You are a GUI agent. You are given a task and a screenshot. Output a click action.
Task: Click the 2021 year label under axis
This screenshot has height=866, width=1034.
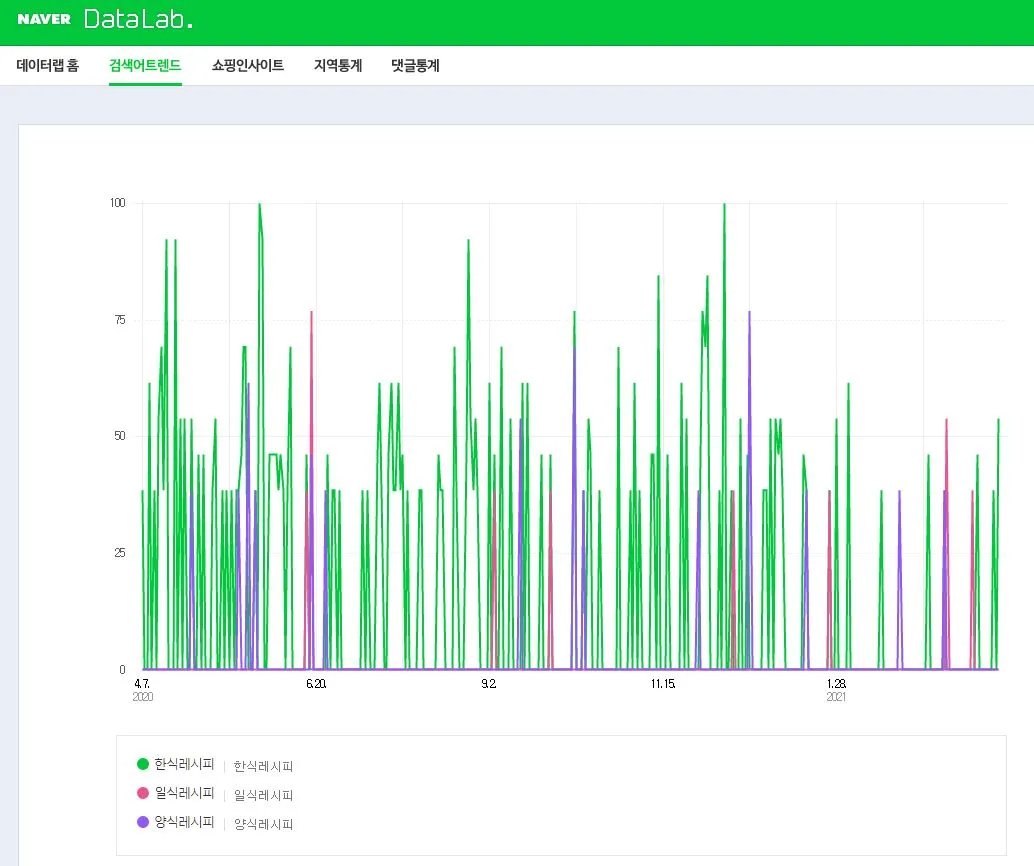coord(836,697)
